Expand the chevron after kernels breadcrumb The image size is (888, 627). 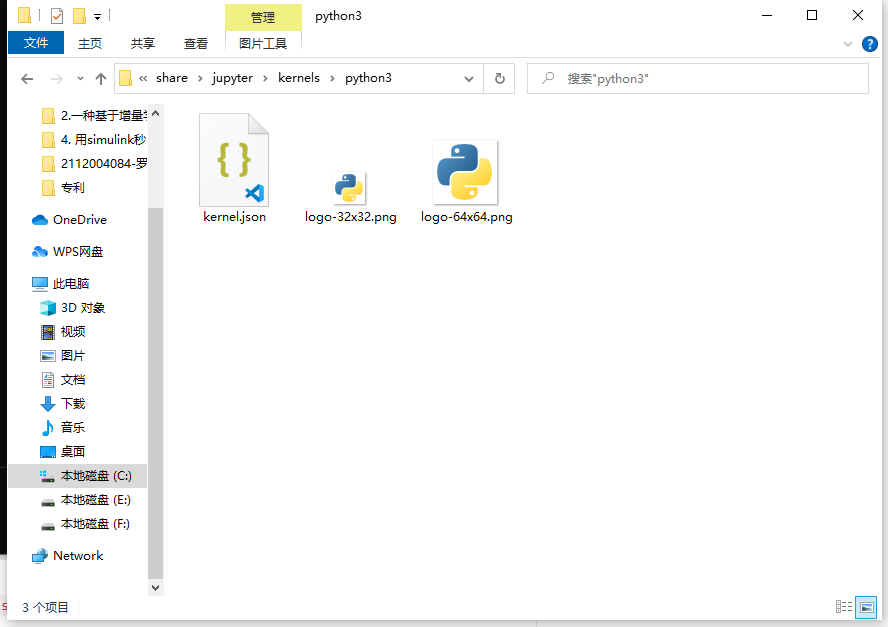point(332,79)
